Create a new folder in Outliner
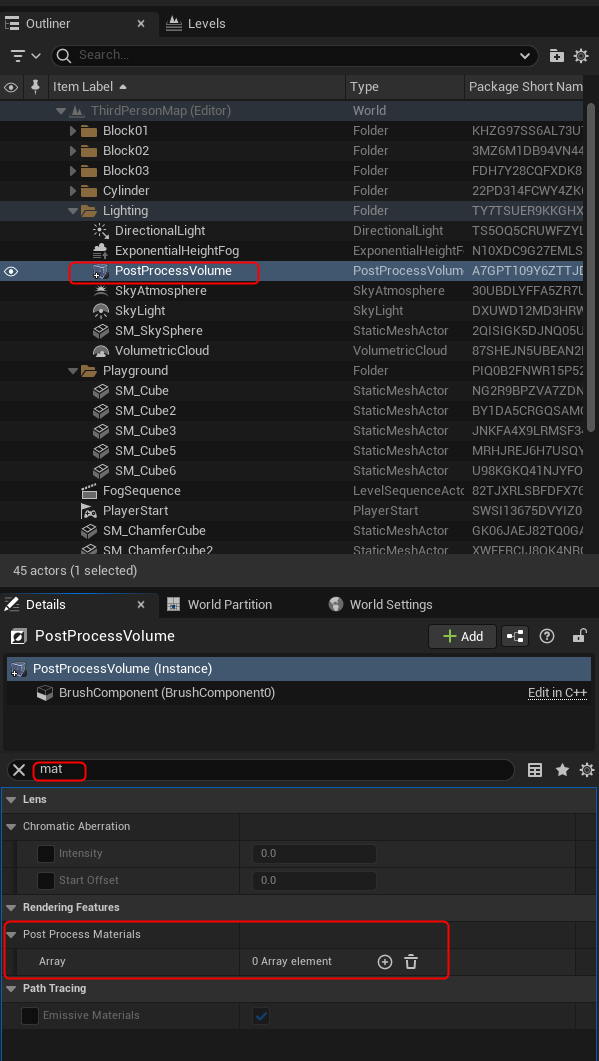The width and height of the screenshot is (599, 1061). 556,56
